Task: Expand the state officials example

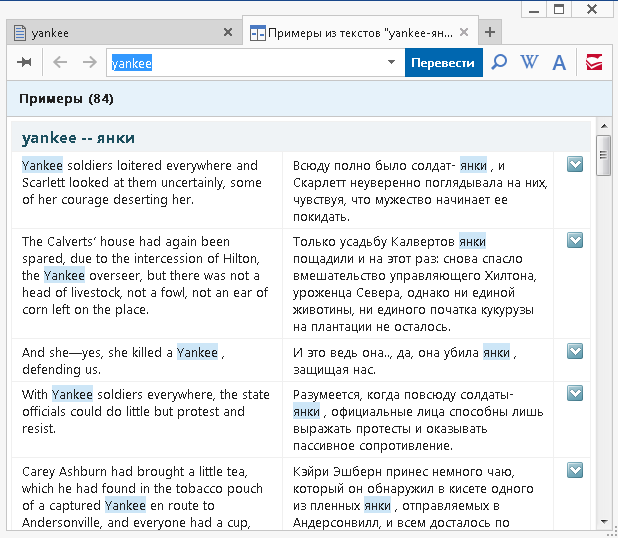Action: (575, 393)
